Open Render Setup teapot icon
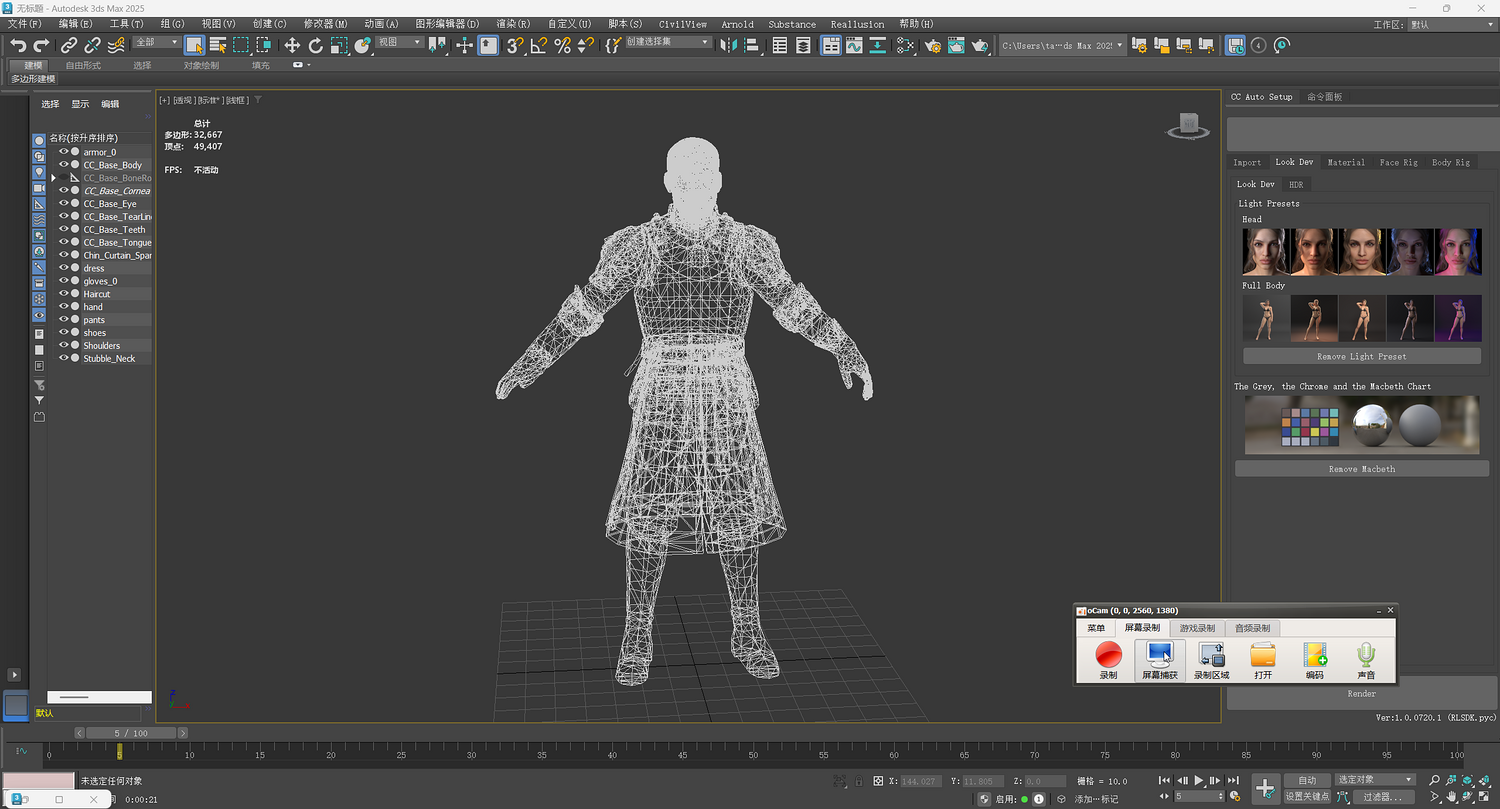 [933, 45]
